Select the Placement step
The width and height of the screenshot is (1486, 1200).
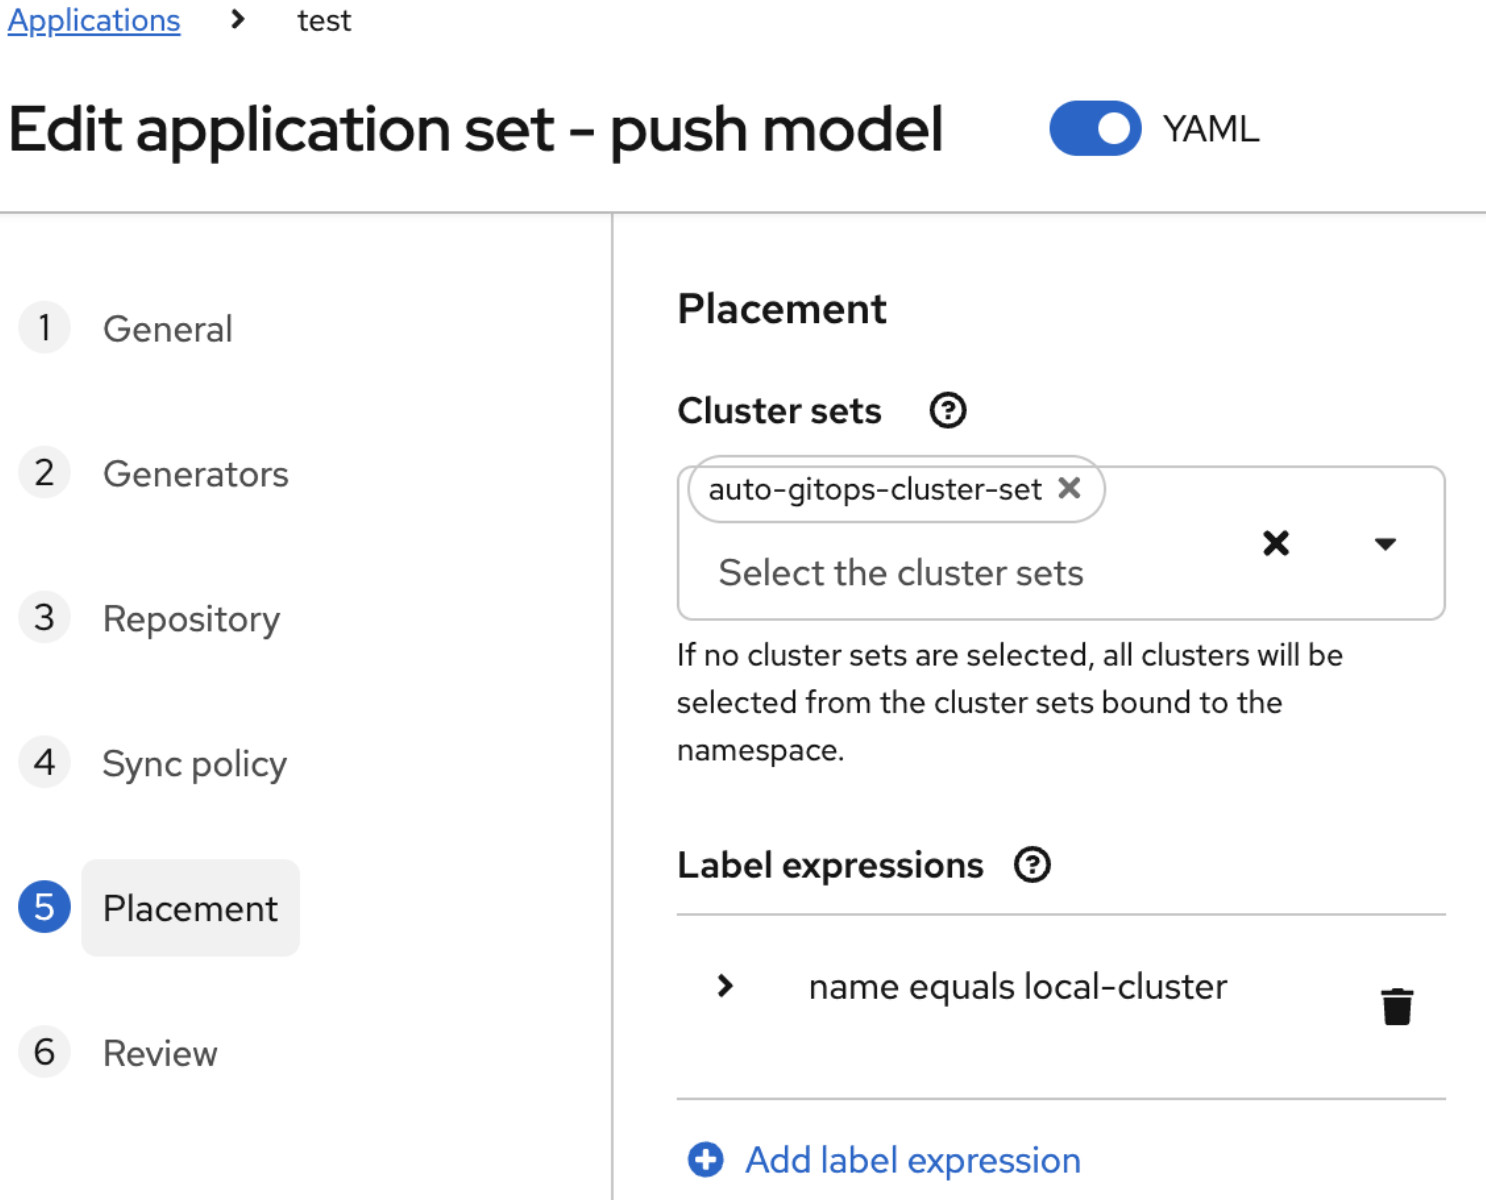(190, 908)
